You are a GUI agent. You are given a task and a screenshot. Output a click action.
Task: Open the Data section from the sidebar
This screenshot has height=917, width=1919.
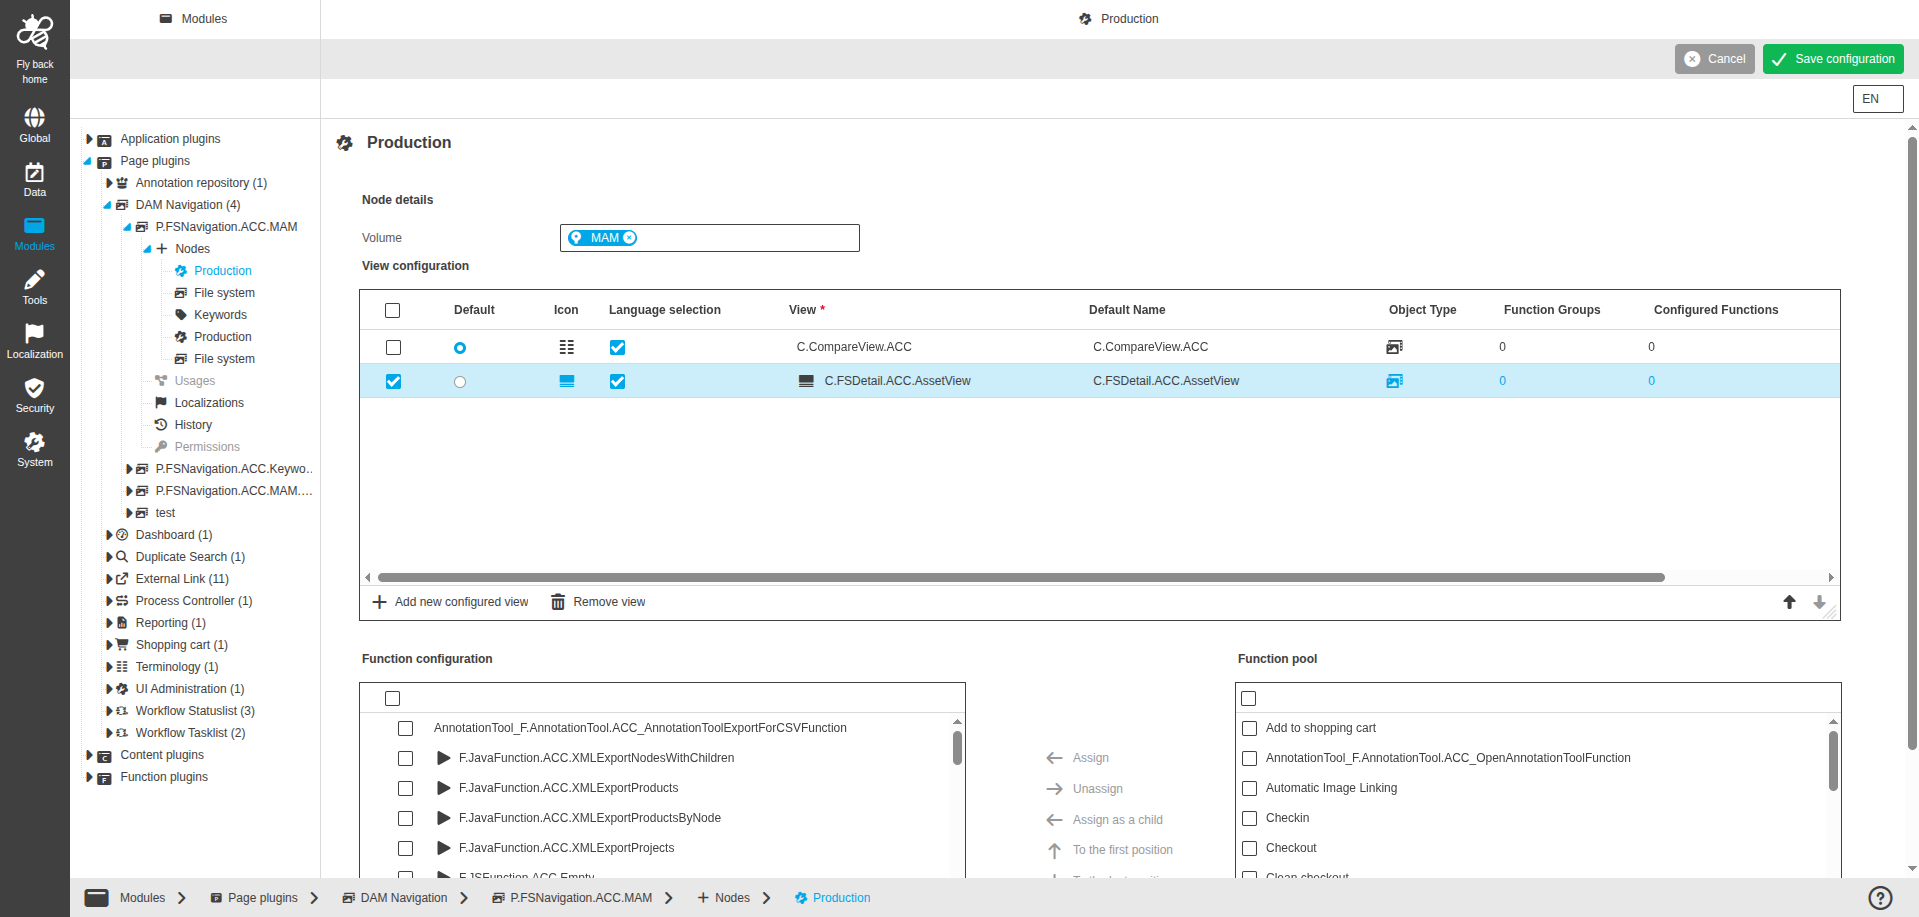click(34, 176)
